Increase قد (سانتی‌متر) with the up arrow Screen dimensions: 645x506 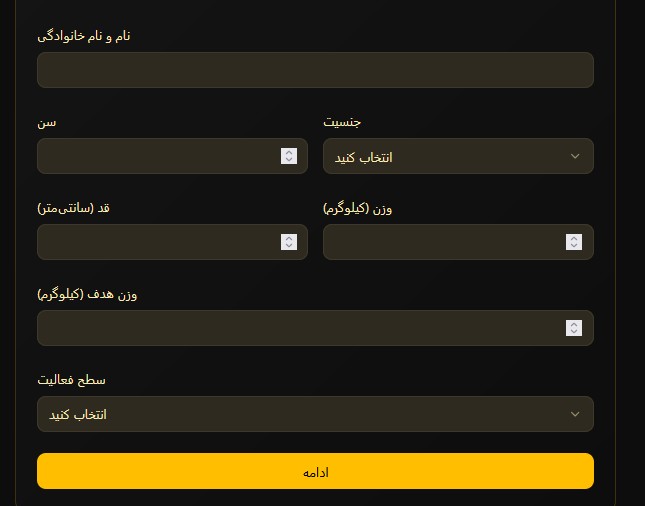click(289, 238)
